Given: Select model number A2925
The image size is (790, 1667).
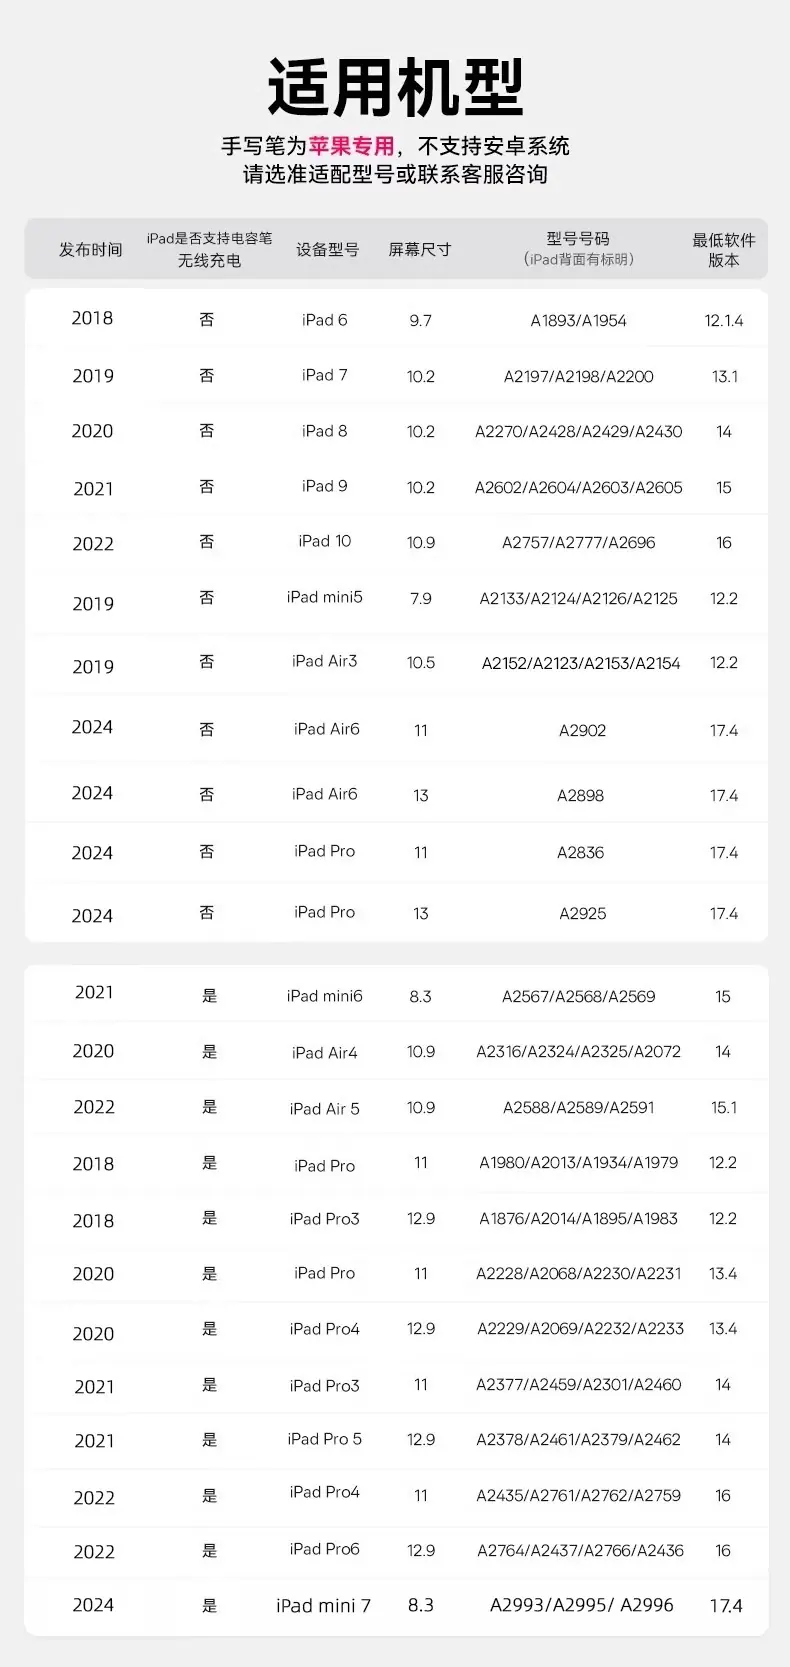Looking at the screenshot, I should [582, 914].
